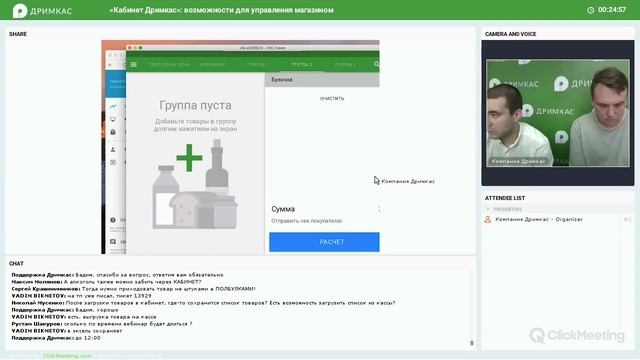
Task: Click the Компания Дримкас label by cursor
Action: pos(408,181)
